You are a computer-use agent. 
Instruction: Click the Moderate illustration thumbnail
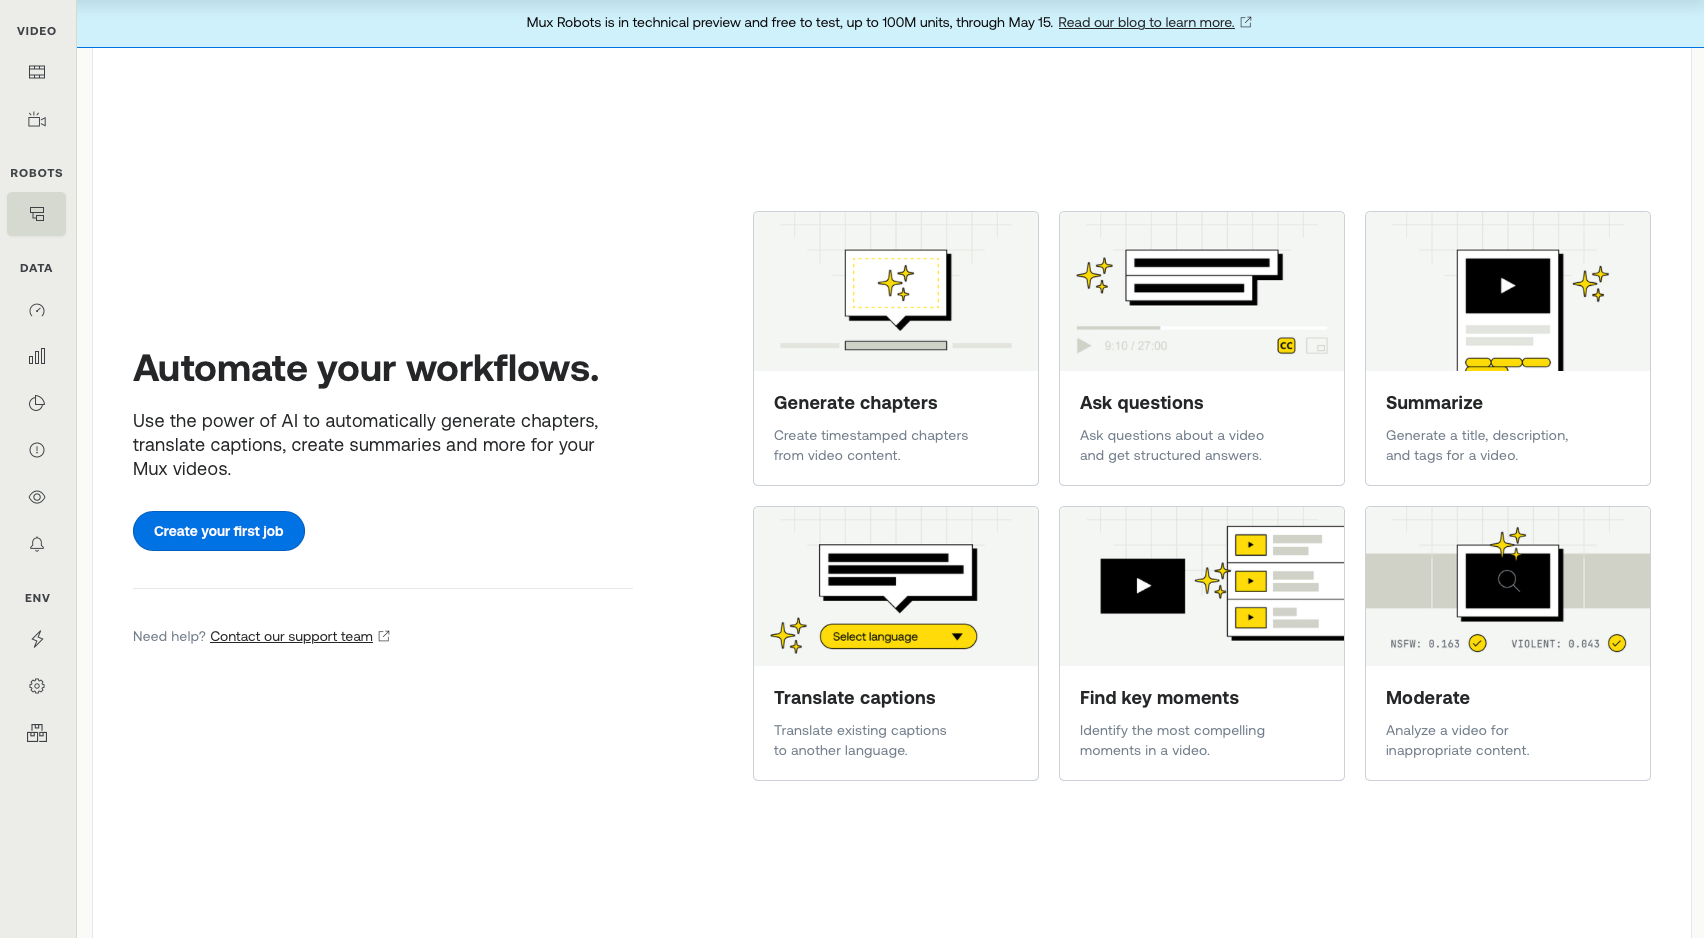point(1508,586)
